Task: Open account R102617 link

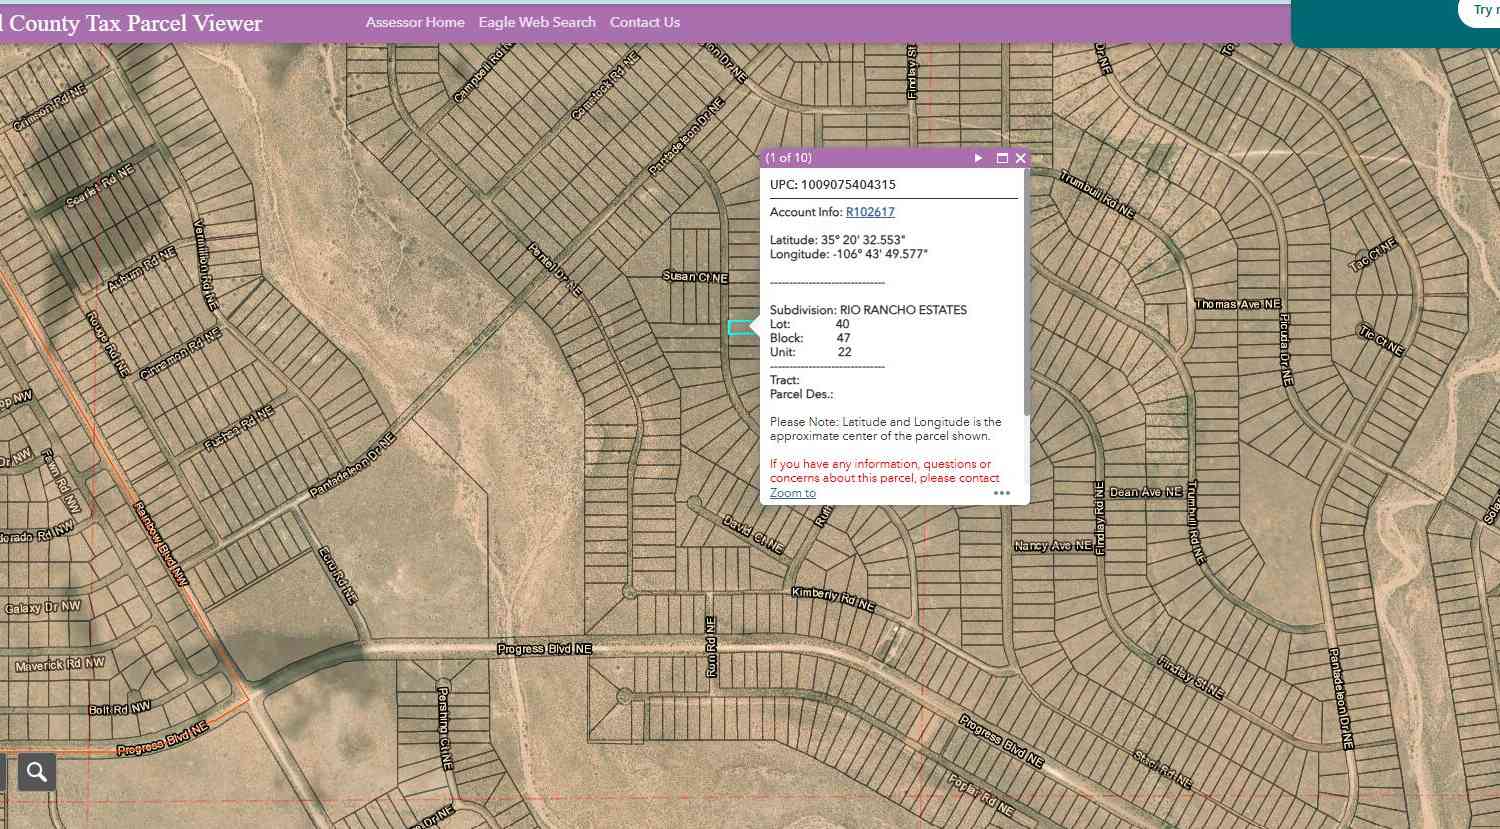Action: pyautogui.click(x=870, y=212)
